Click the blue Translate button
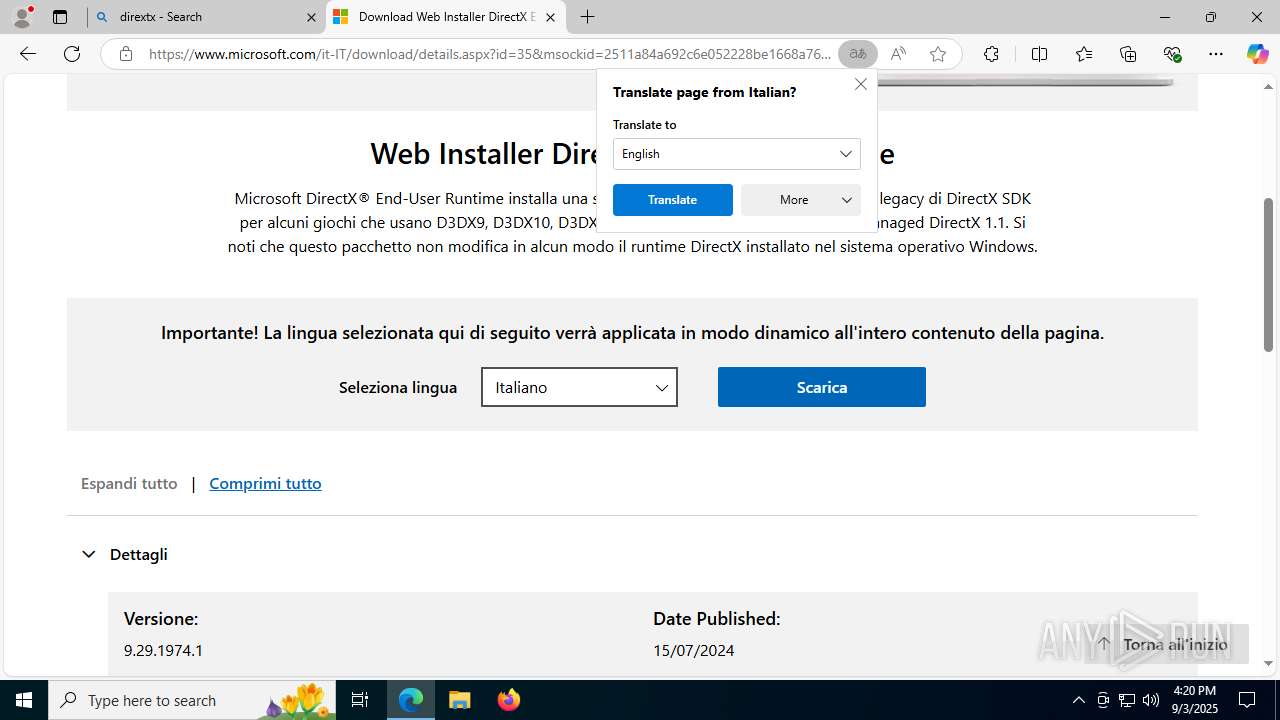This screenshot has height=720, width=1280. 673,200
